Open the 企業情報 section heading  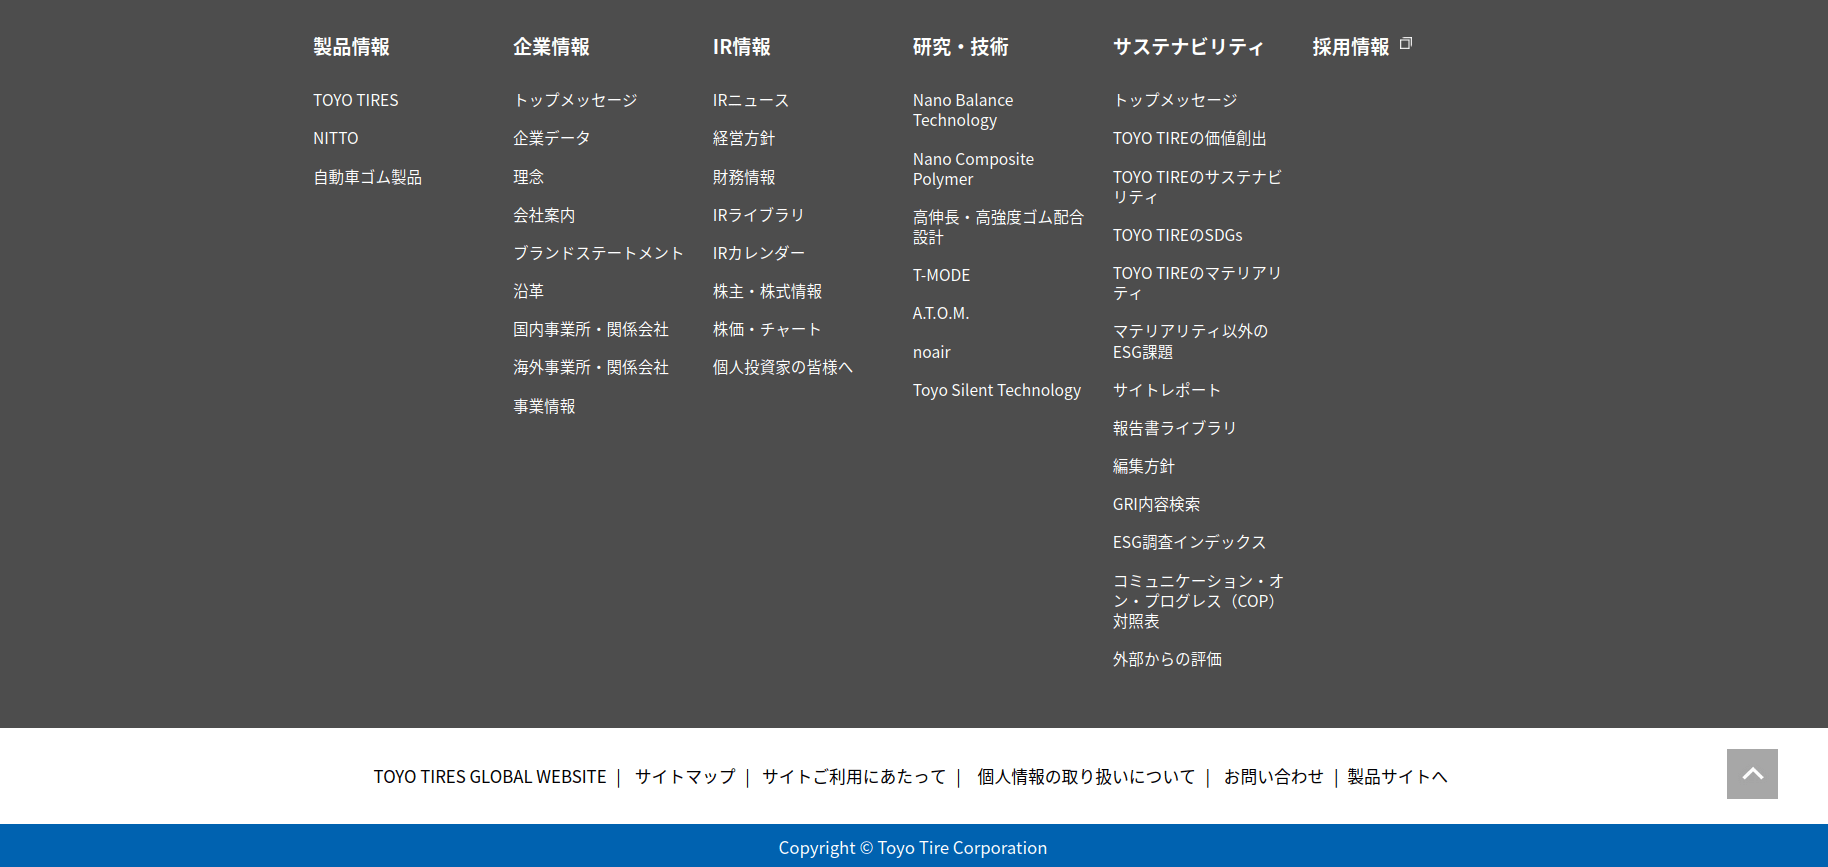pos(551,47)
